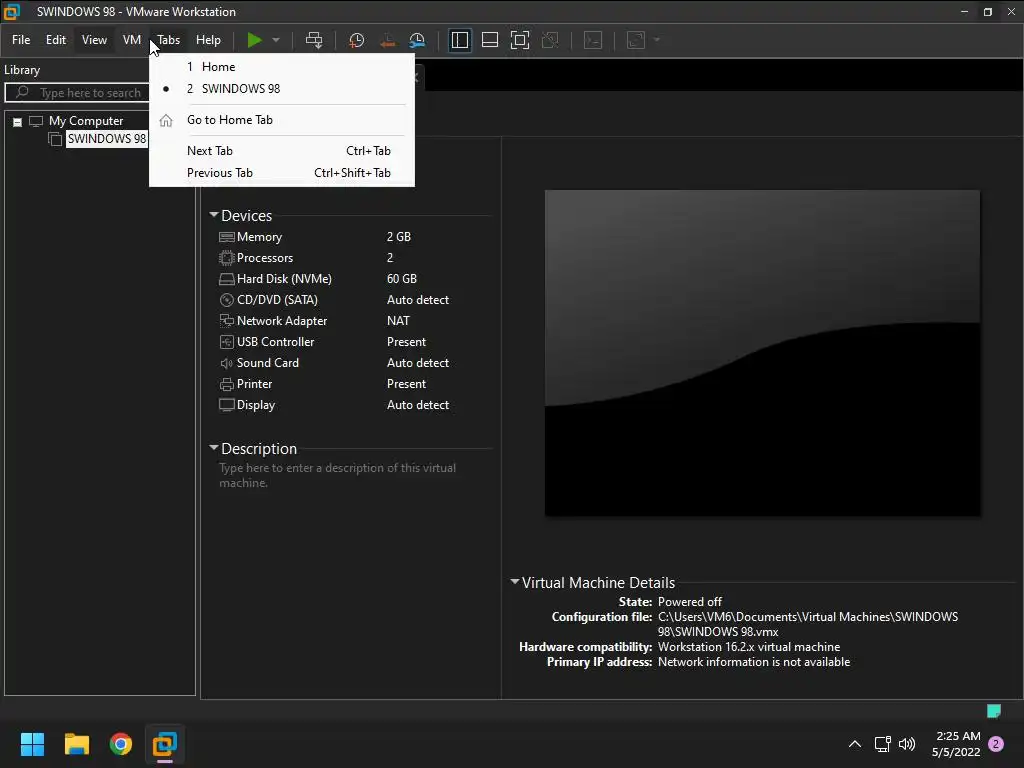
Task: Open Google Chrome from taskbar
Action: tap(121, 744)
